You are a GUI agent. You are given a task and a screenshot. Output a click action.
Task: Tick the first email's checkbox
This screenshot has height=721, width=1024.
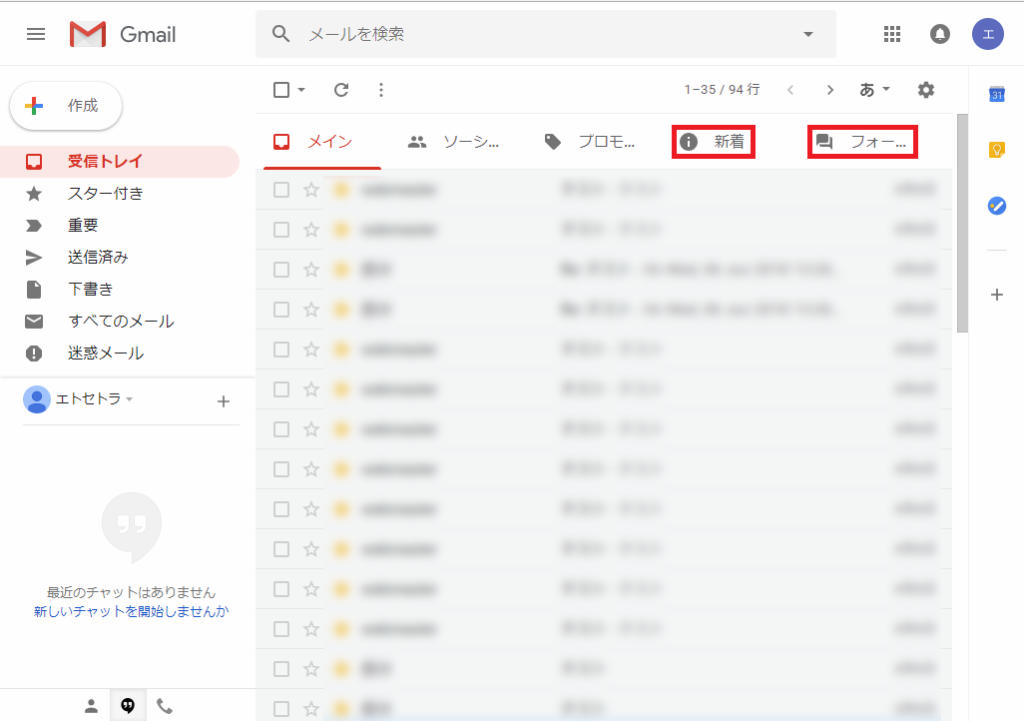point(282,190)
